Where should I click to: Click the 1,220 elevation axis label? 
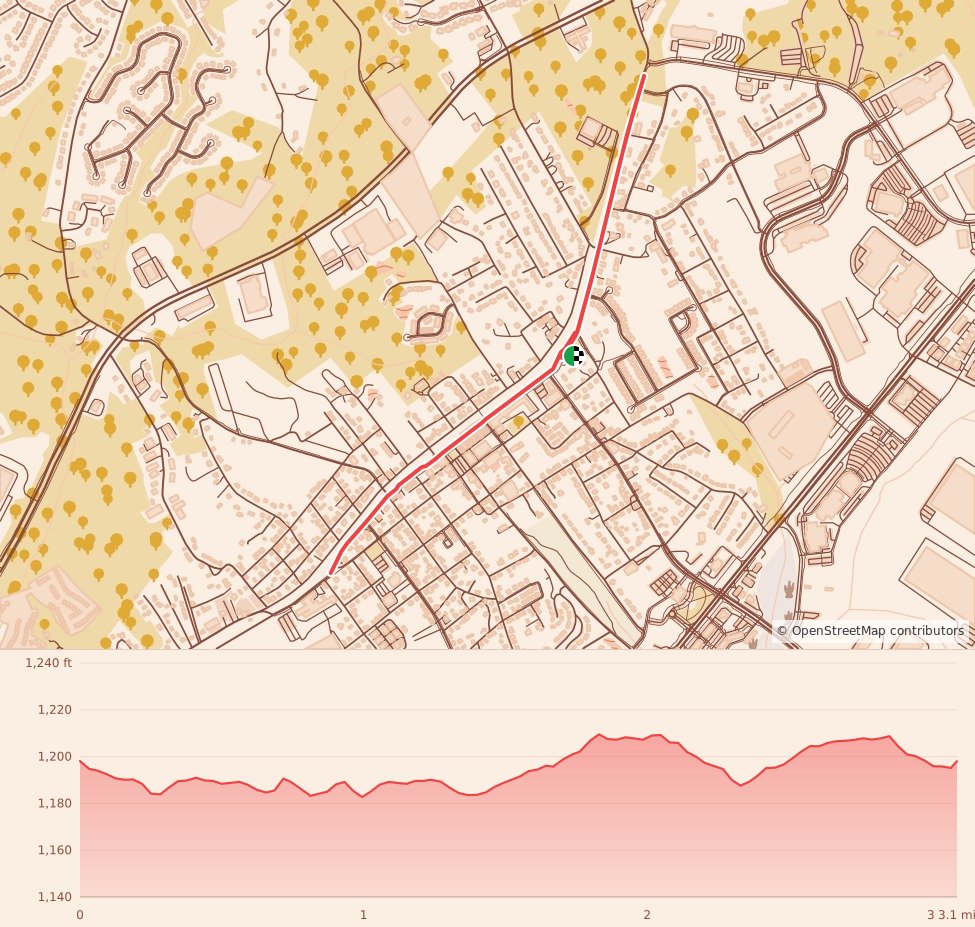tap(55, 709)
